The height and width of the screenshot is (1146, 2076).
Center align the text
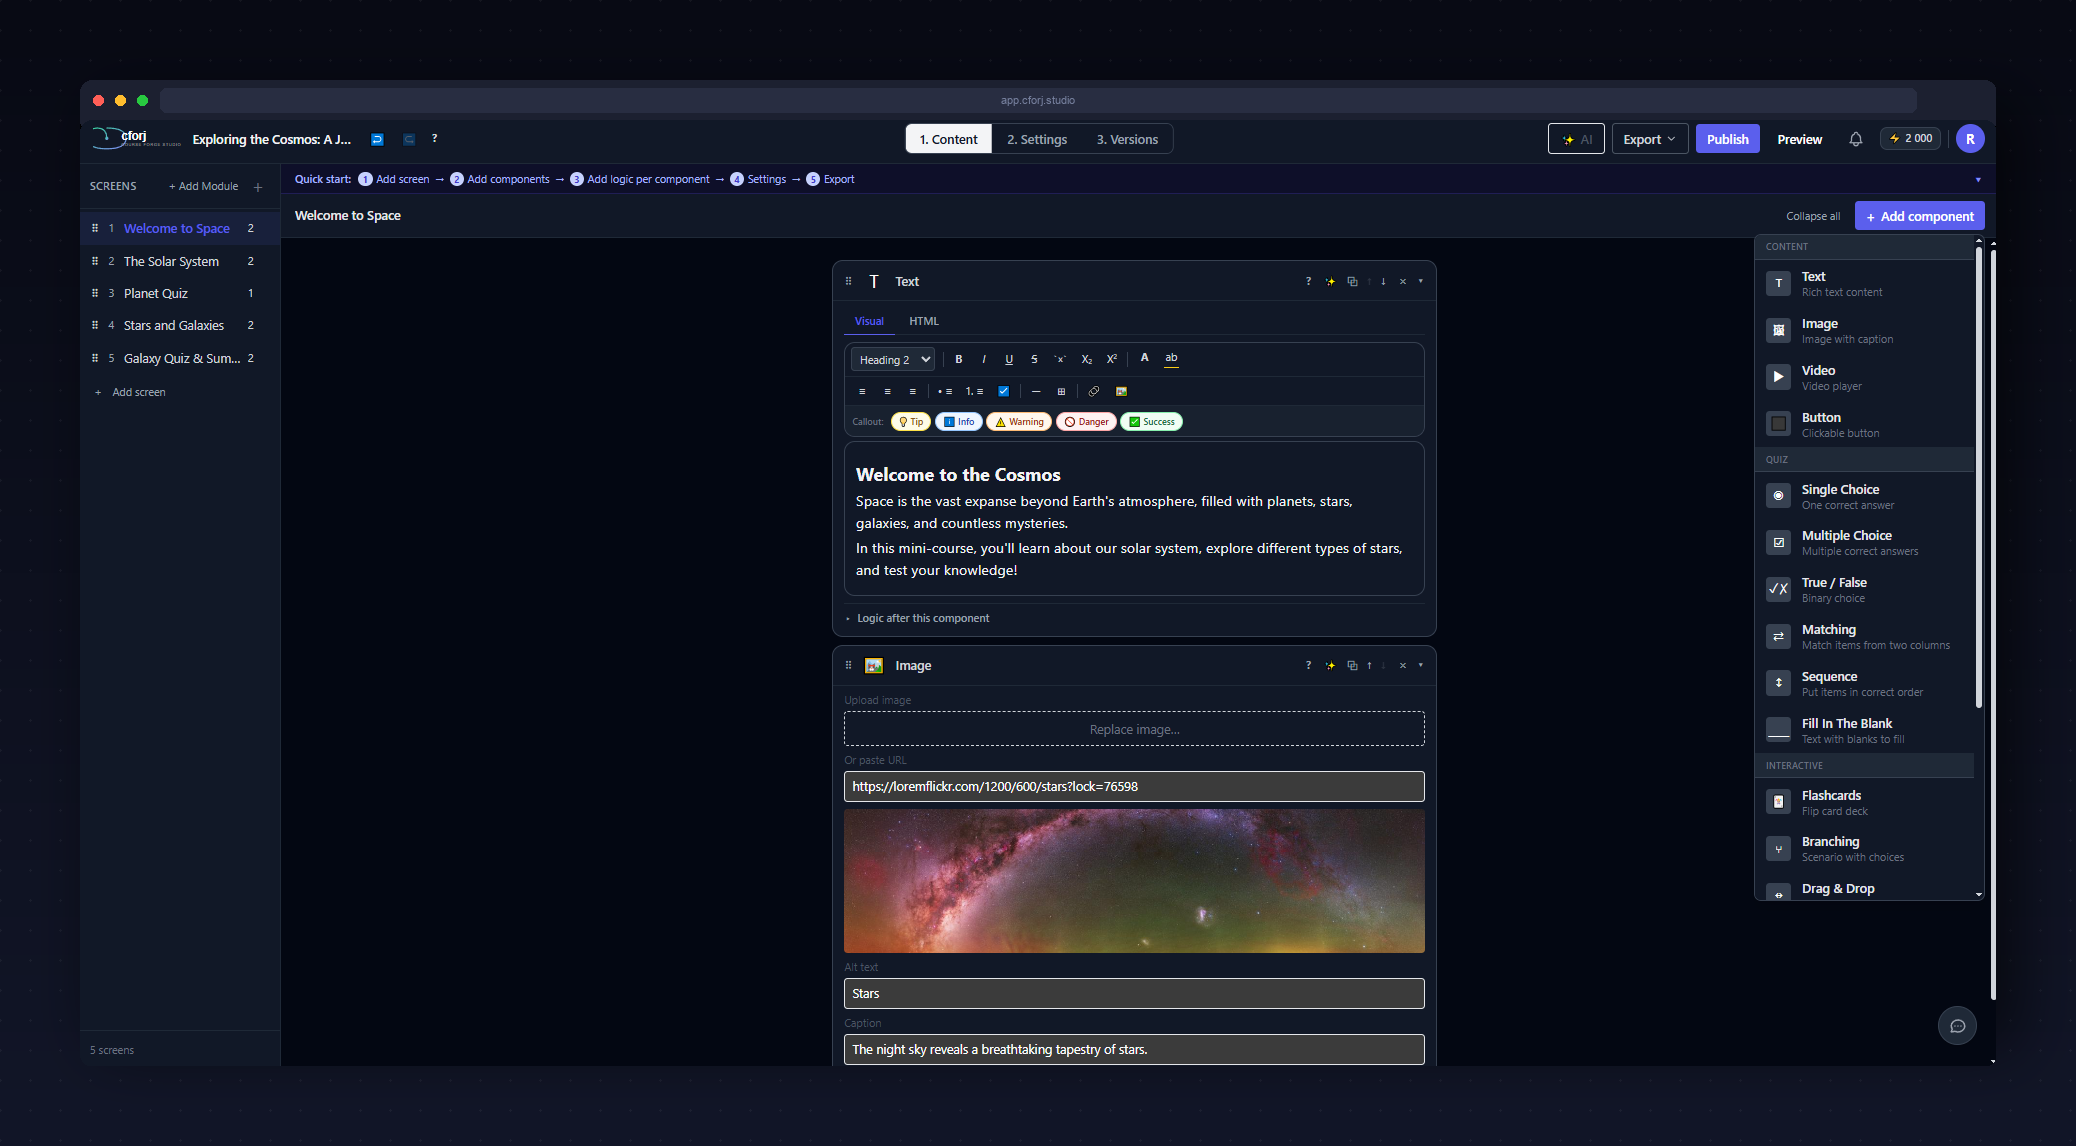click(x=887, y=391)
